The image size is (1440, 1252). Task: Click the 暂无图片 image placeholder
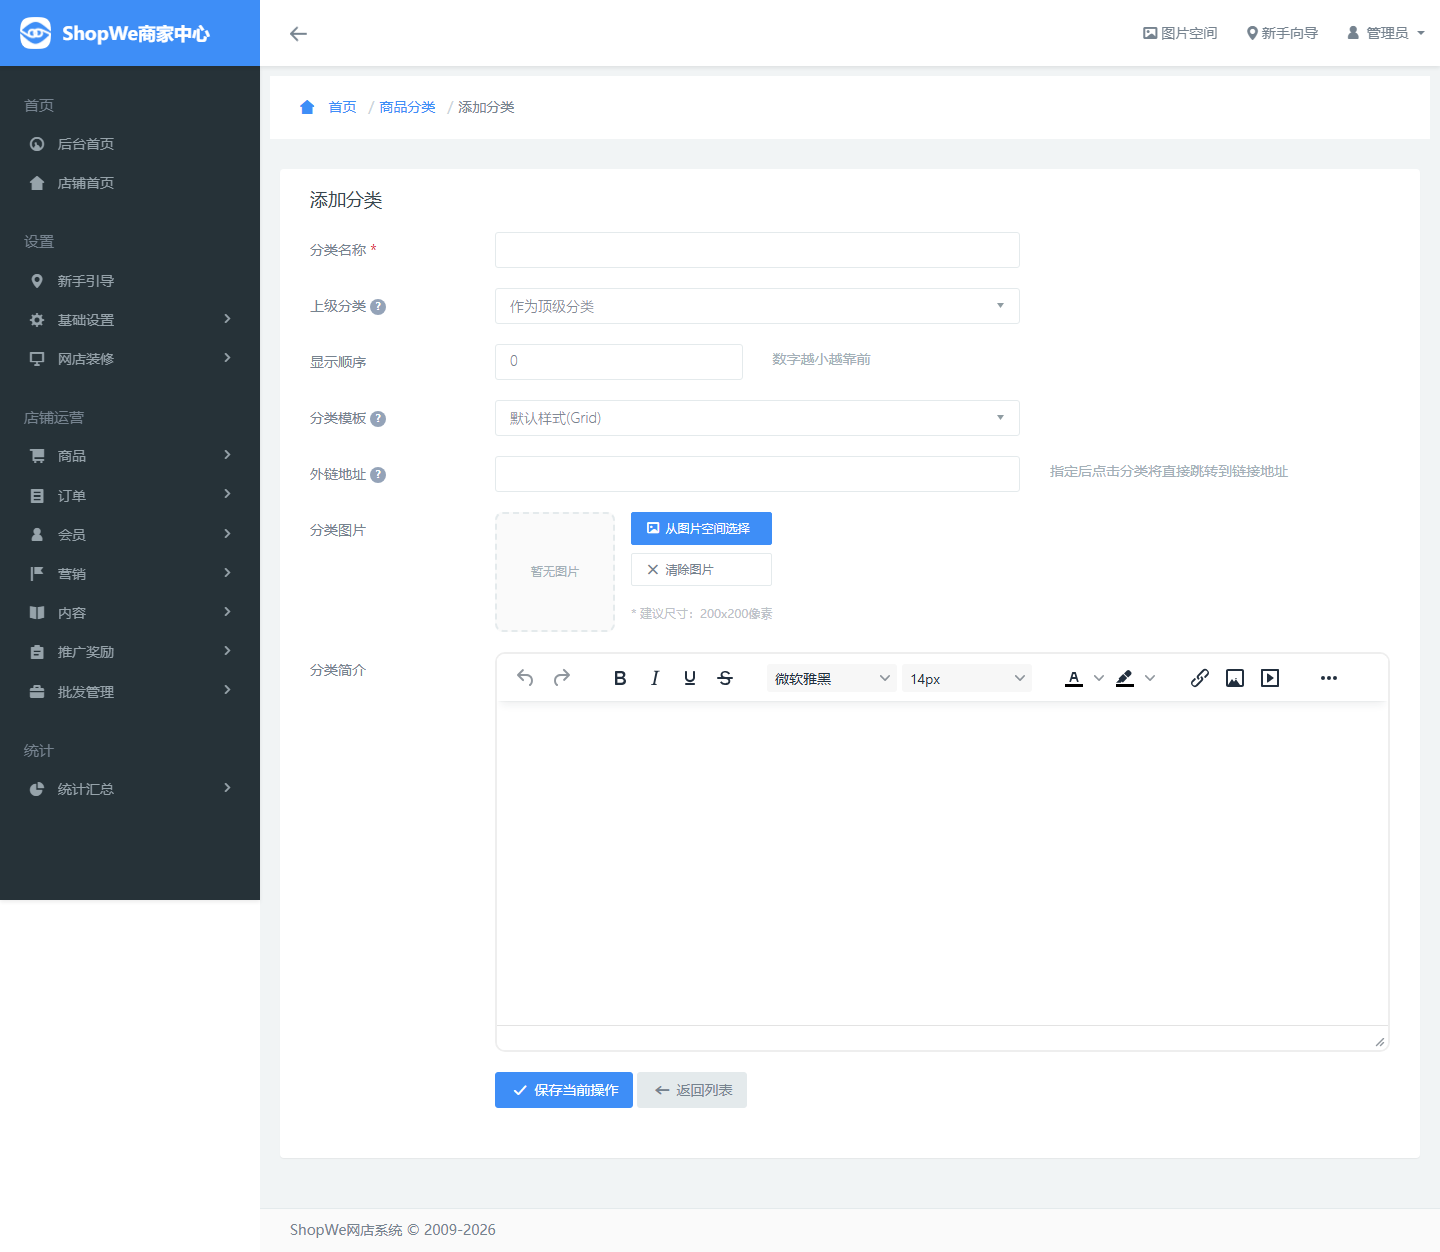555,572
